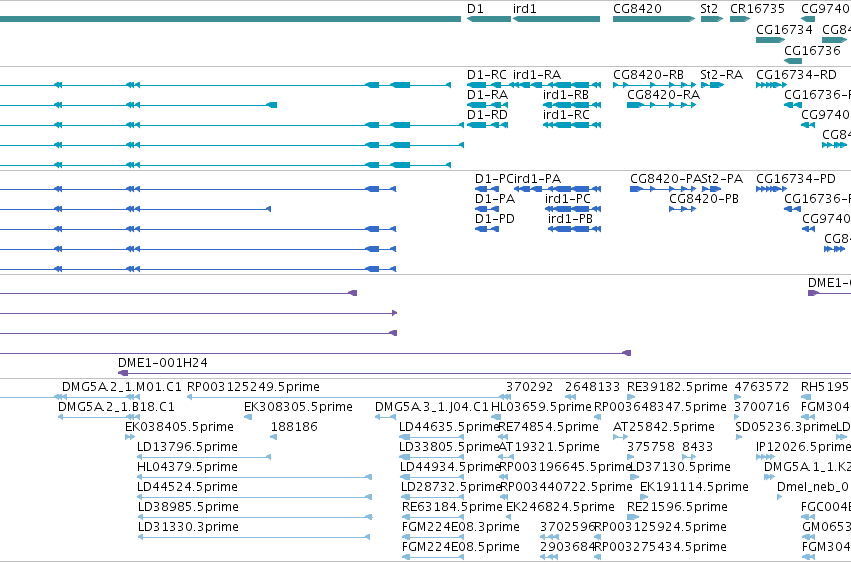Select the CG8420-RA transcript label
Screen dimensions: 851x562
coord(663,95)
